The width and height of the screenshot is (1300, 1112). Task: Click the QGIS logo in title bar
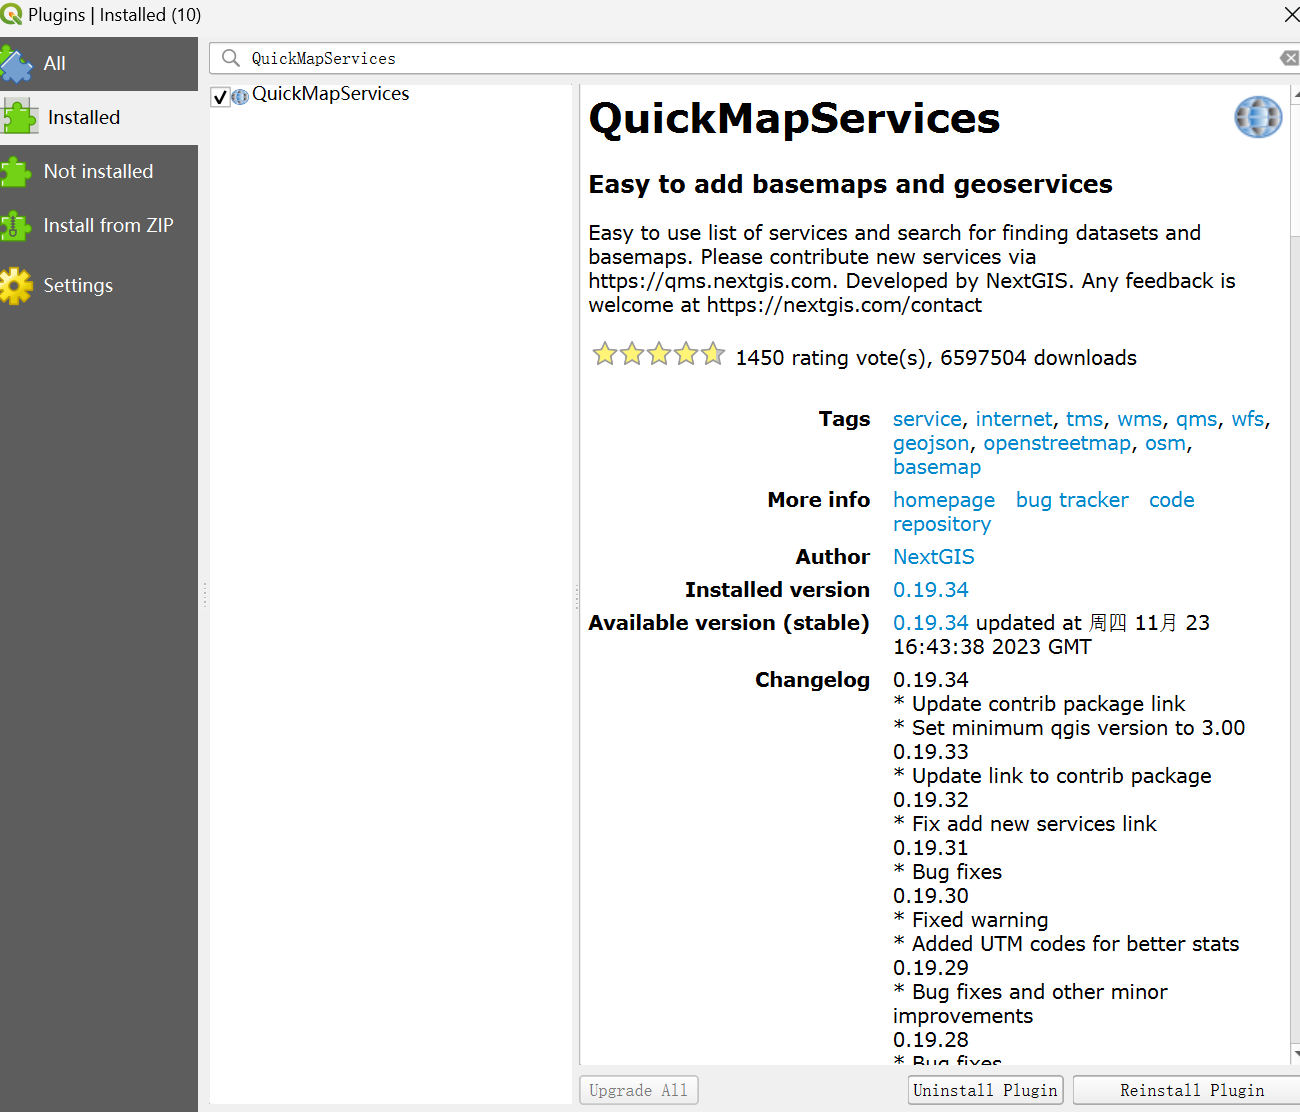click(11, 15)
